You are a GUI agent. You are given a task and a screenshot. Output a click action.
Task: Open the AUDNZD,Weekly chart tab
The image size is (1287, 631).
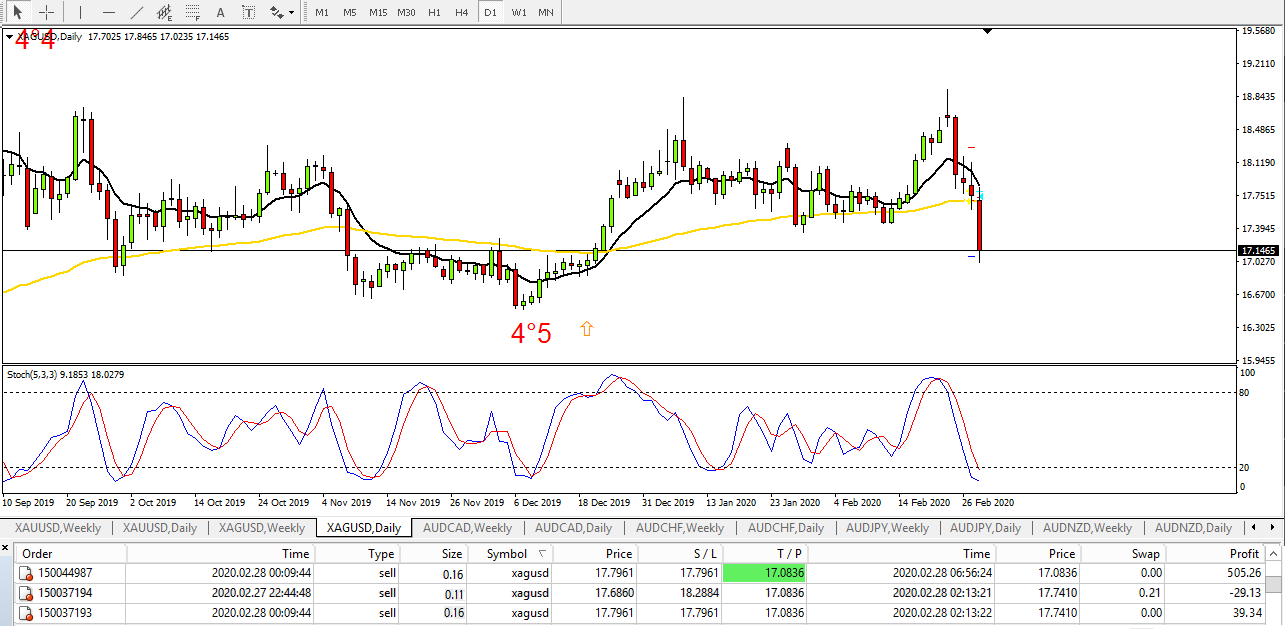1087,527
